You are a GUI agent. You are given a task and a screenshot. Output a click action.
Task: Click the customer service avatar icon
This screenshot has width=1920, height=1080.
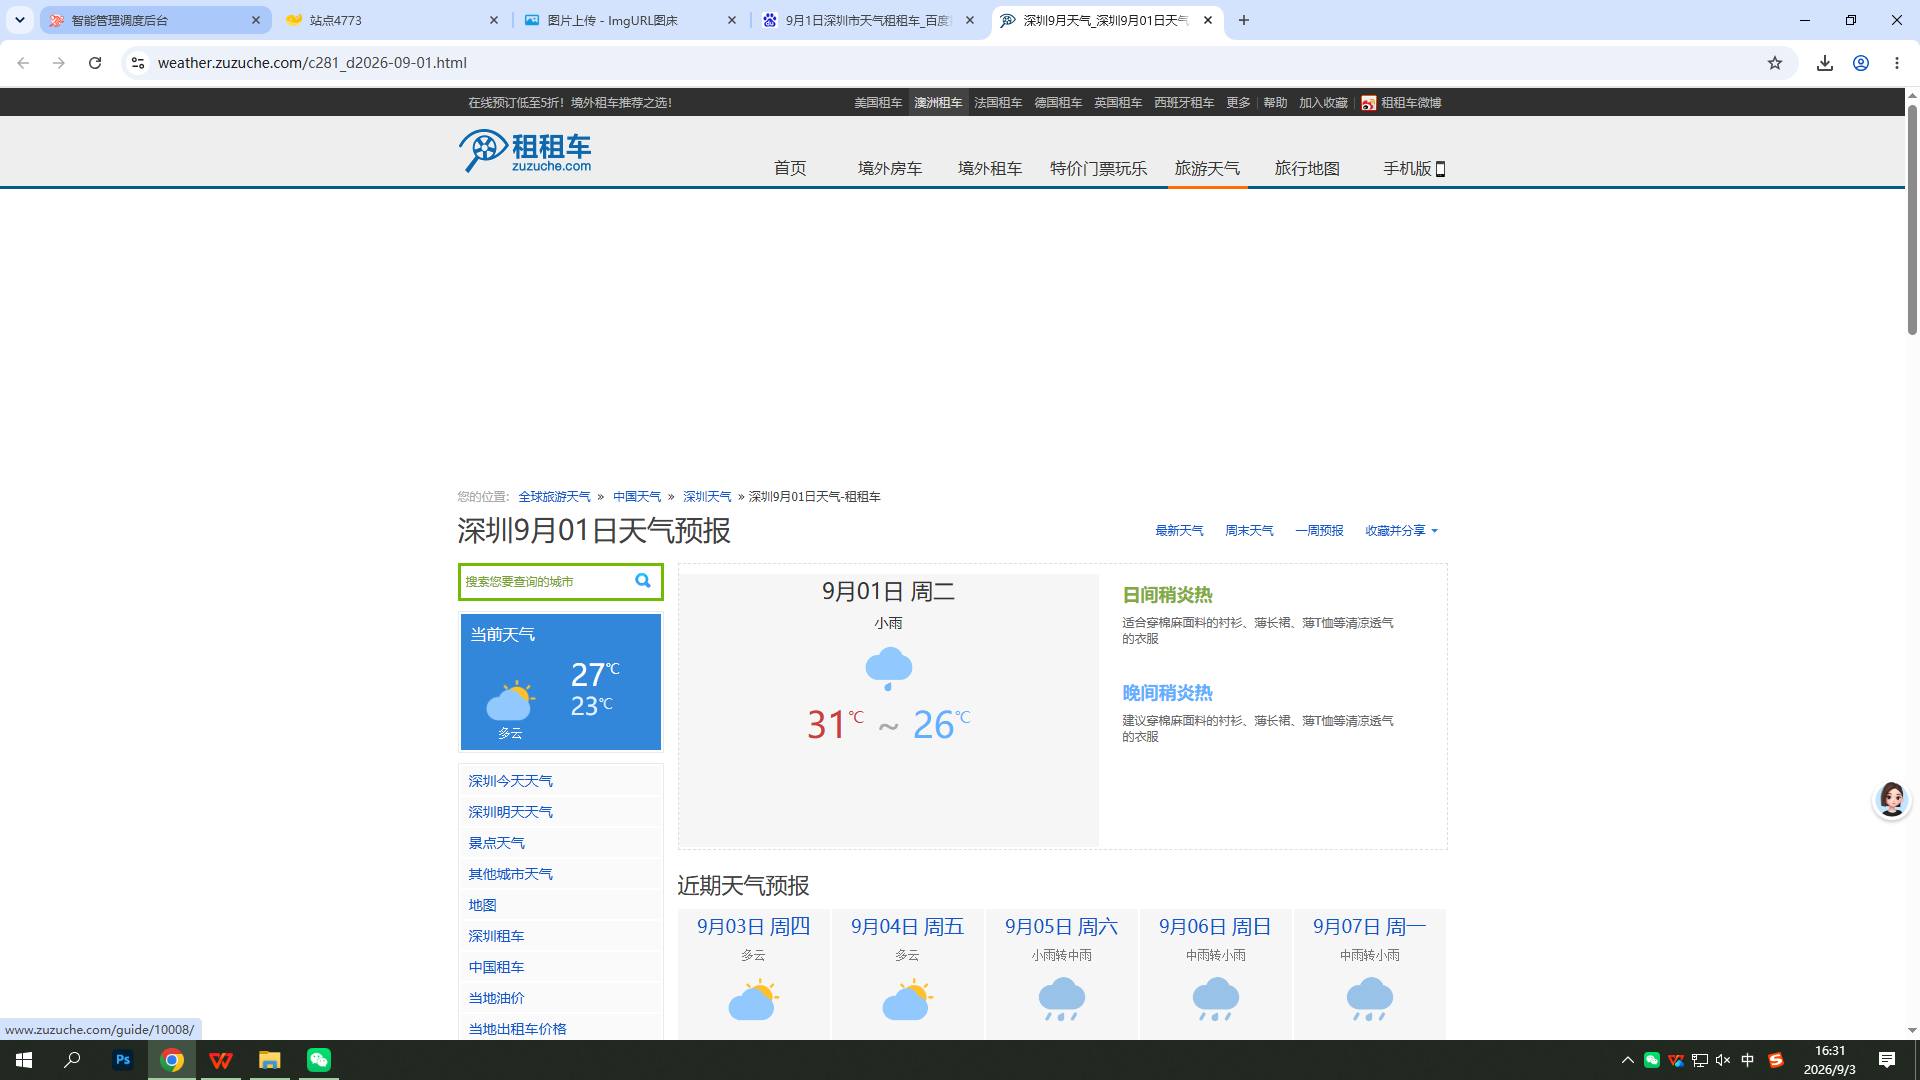(x=1891, y=800)
